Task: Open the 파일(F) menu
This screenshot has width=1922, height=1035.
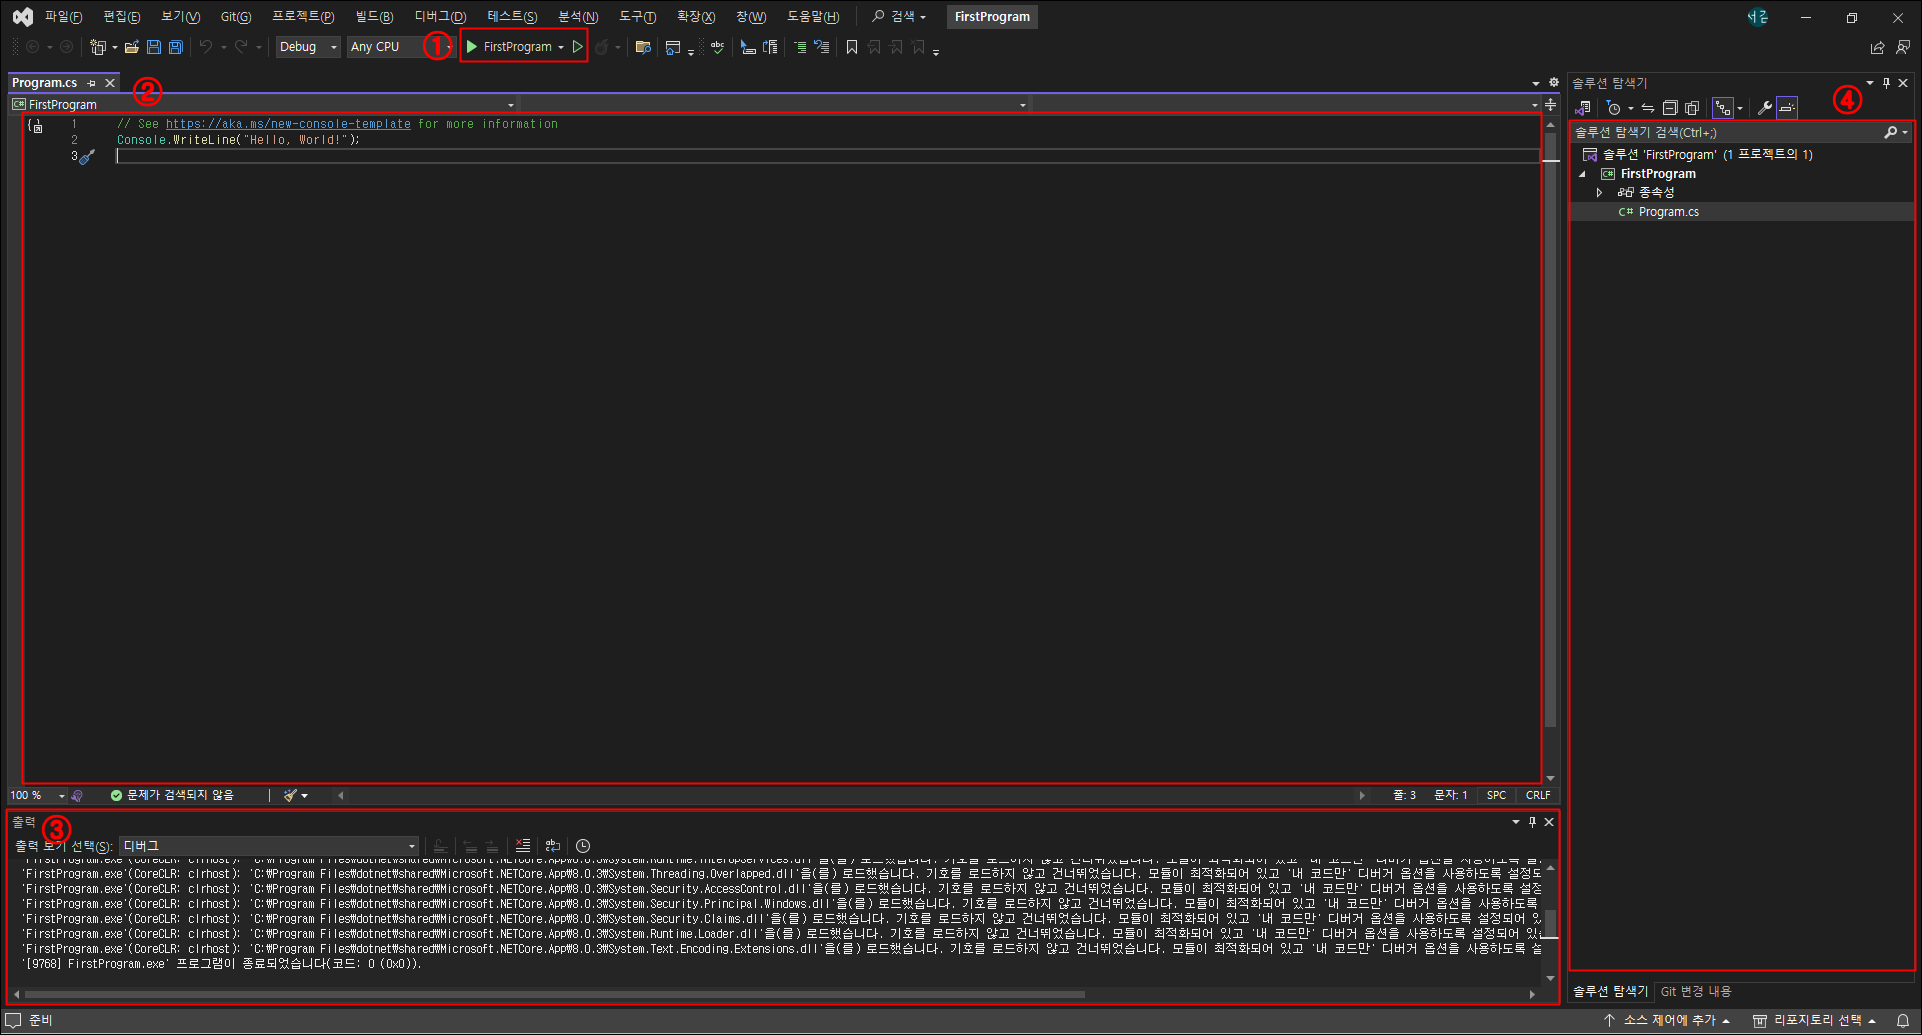Action: coord(63,17)
